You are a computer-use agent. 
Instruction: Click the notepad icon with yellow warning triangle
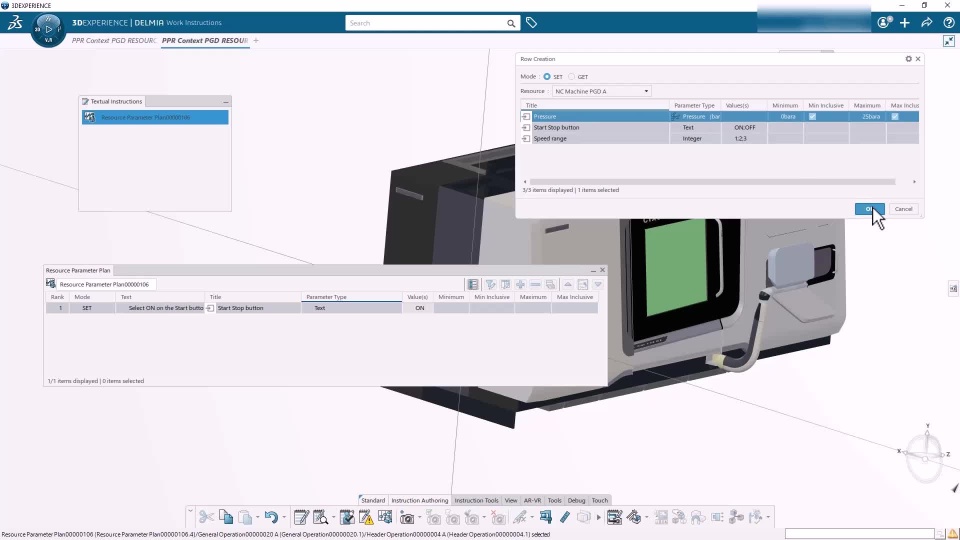pyautogui.click(x=366, y=517)
